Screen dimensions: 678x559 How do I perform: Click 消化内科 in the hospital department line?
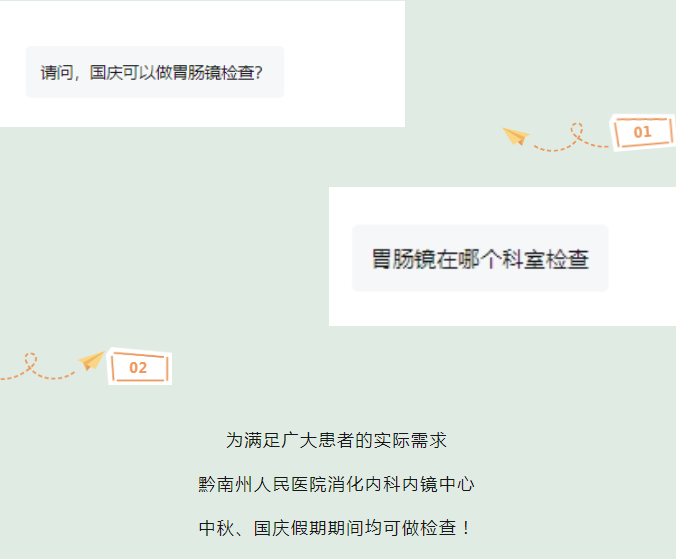click(x=364, y=484)
